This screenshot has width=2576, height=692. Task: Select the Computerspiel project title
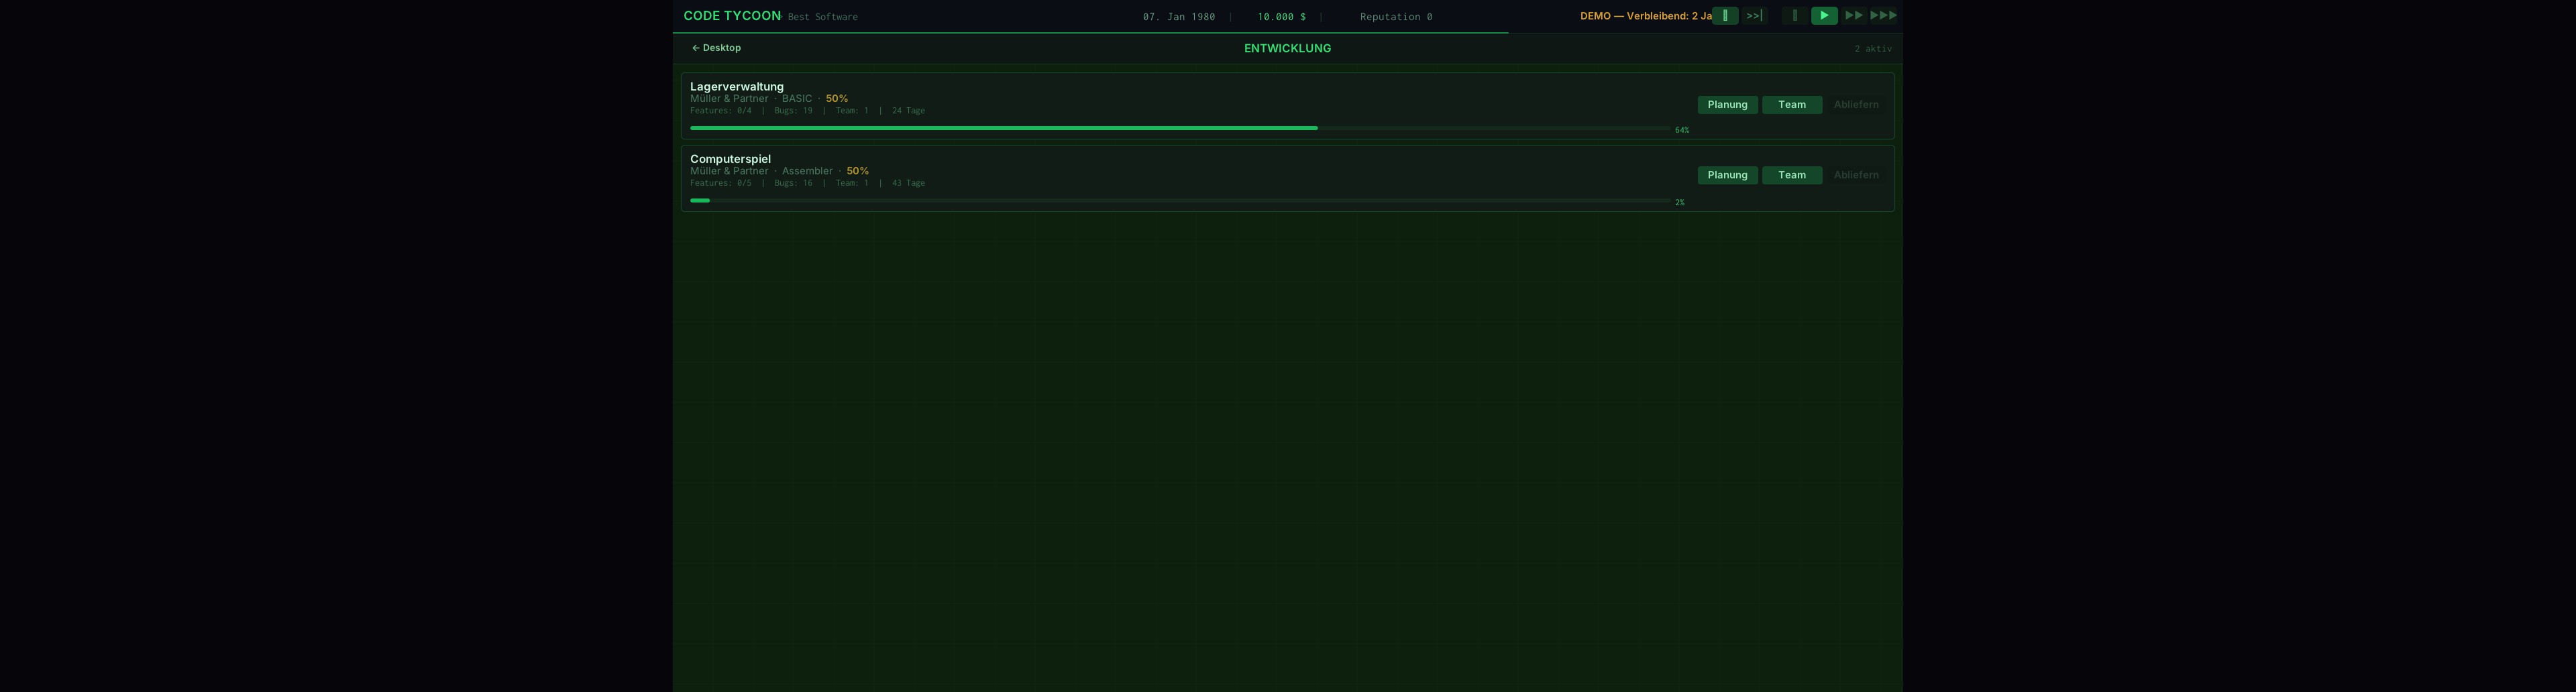730,159
